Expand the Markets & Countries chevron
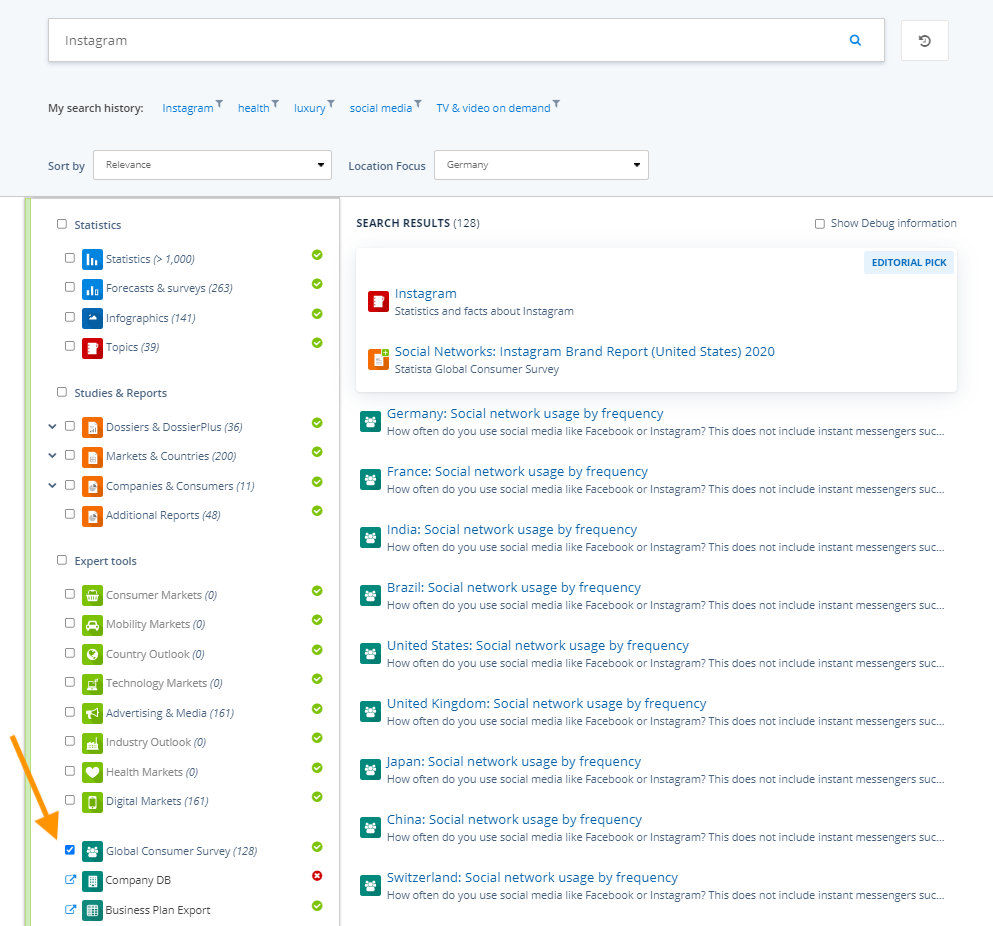The image size is (993, 926). (53, 455)
